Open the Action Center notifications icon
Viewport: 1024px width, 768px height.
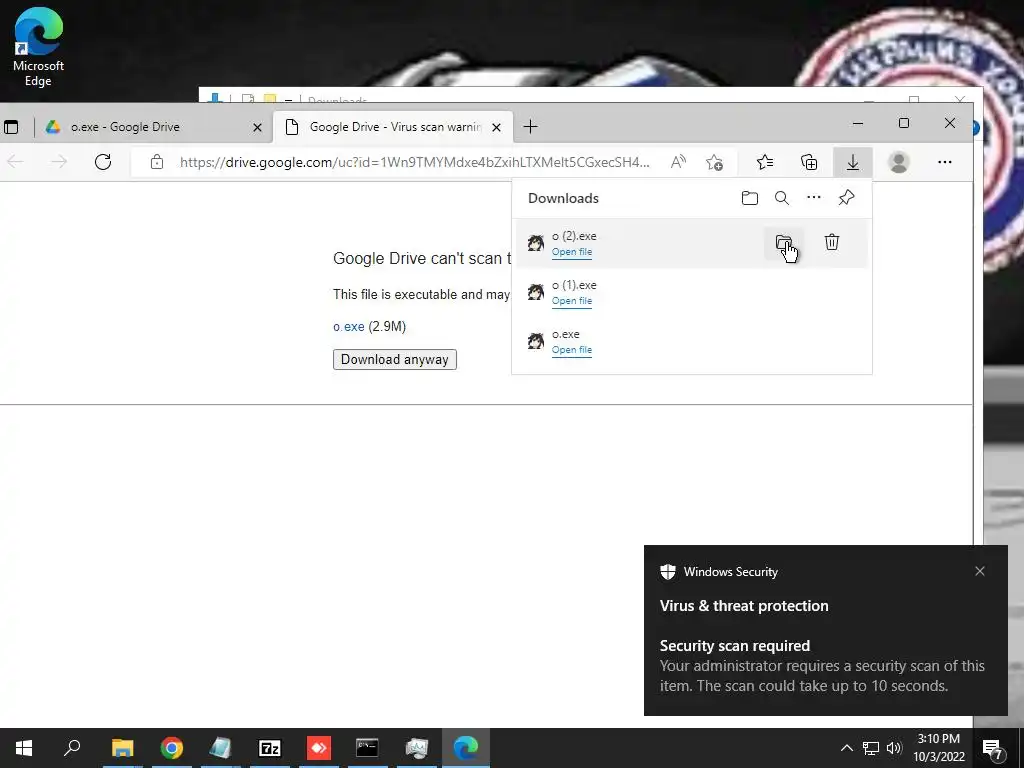pos(993,748)
